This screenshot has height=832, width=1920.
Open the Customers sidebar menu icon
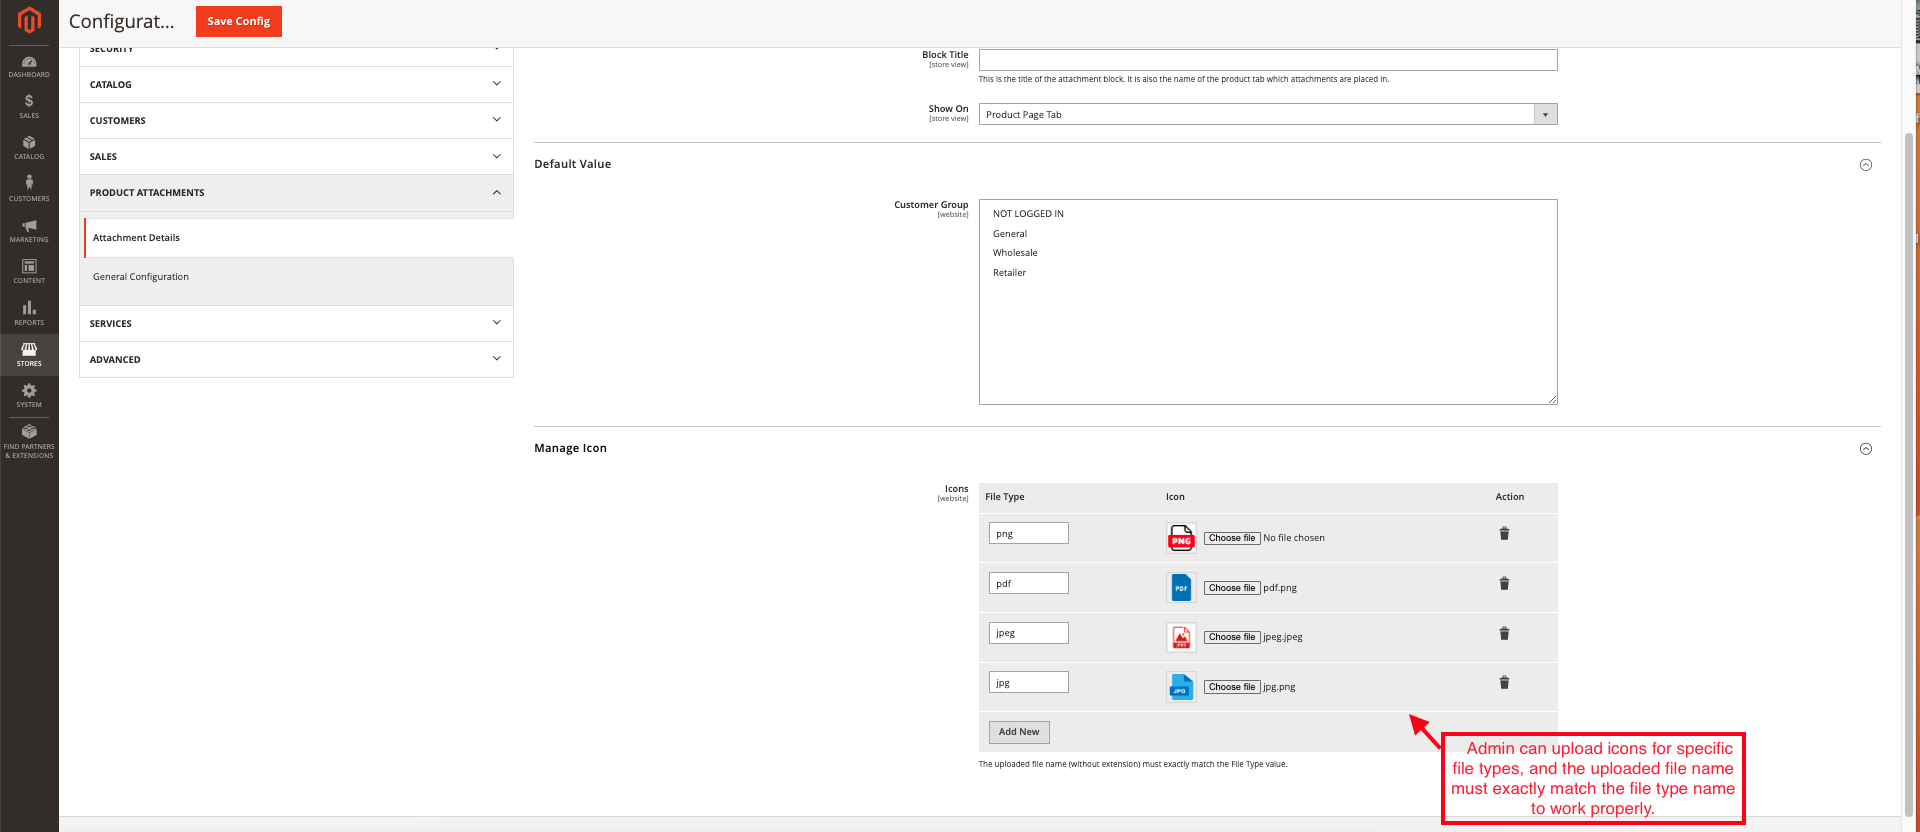(29, 189)
